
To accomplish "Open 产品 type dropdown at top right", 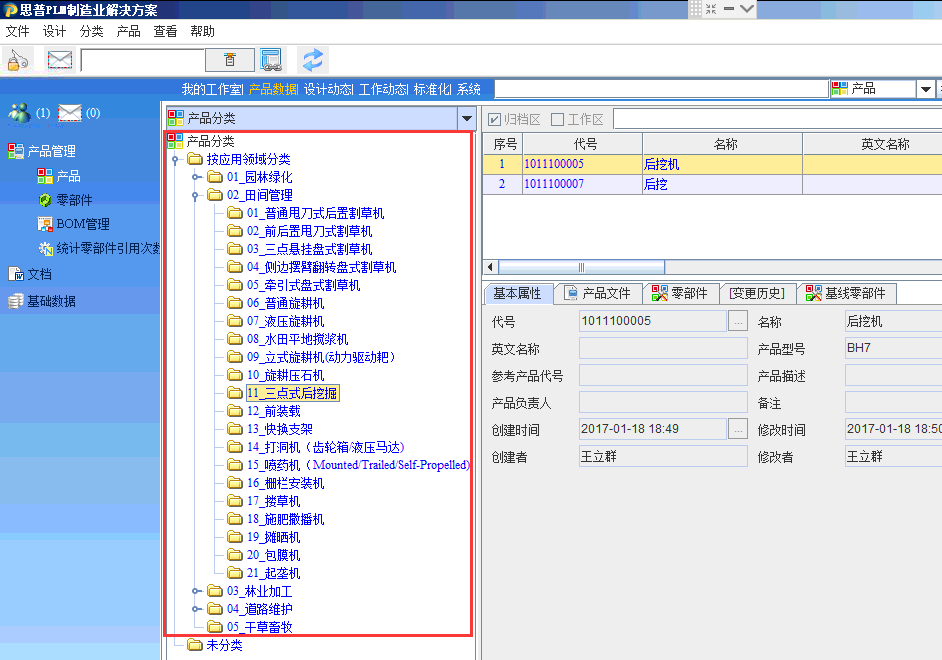I will pyautogui.click(x=926, y=89).
